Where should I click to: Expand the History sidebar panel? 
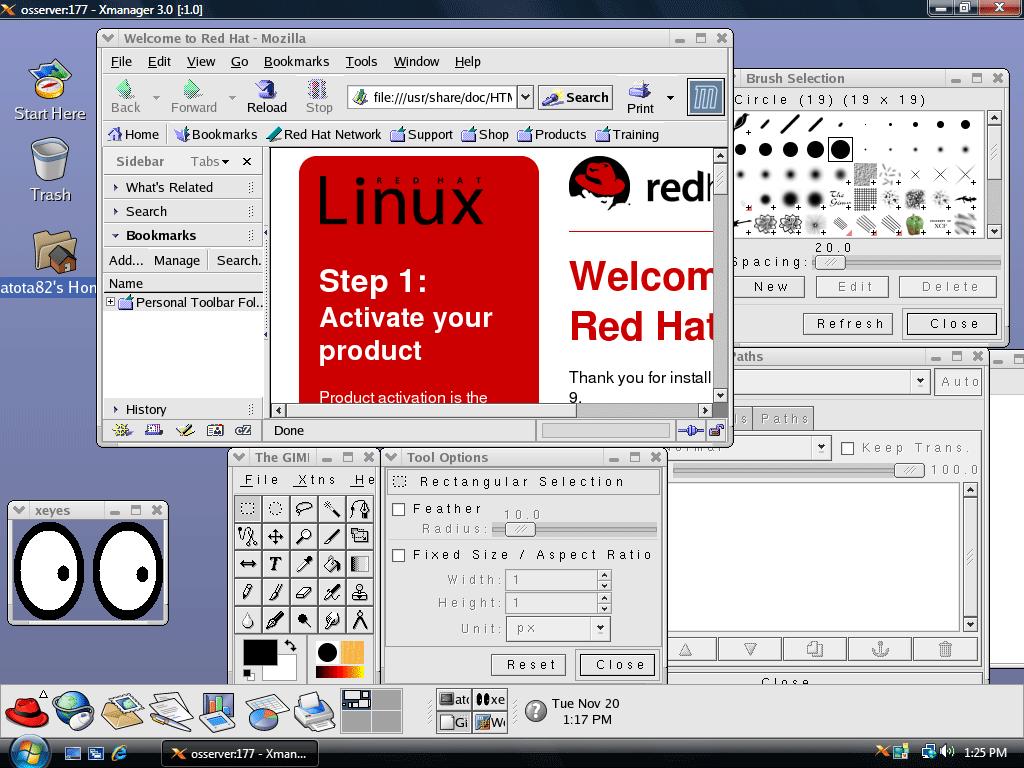pos(116,409)
